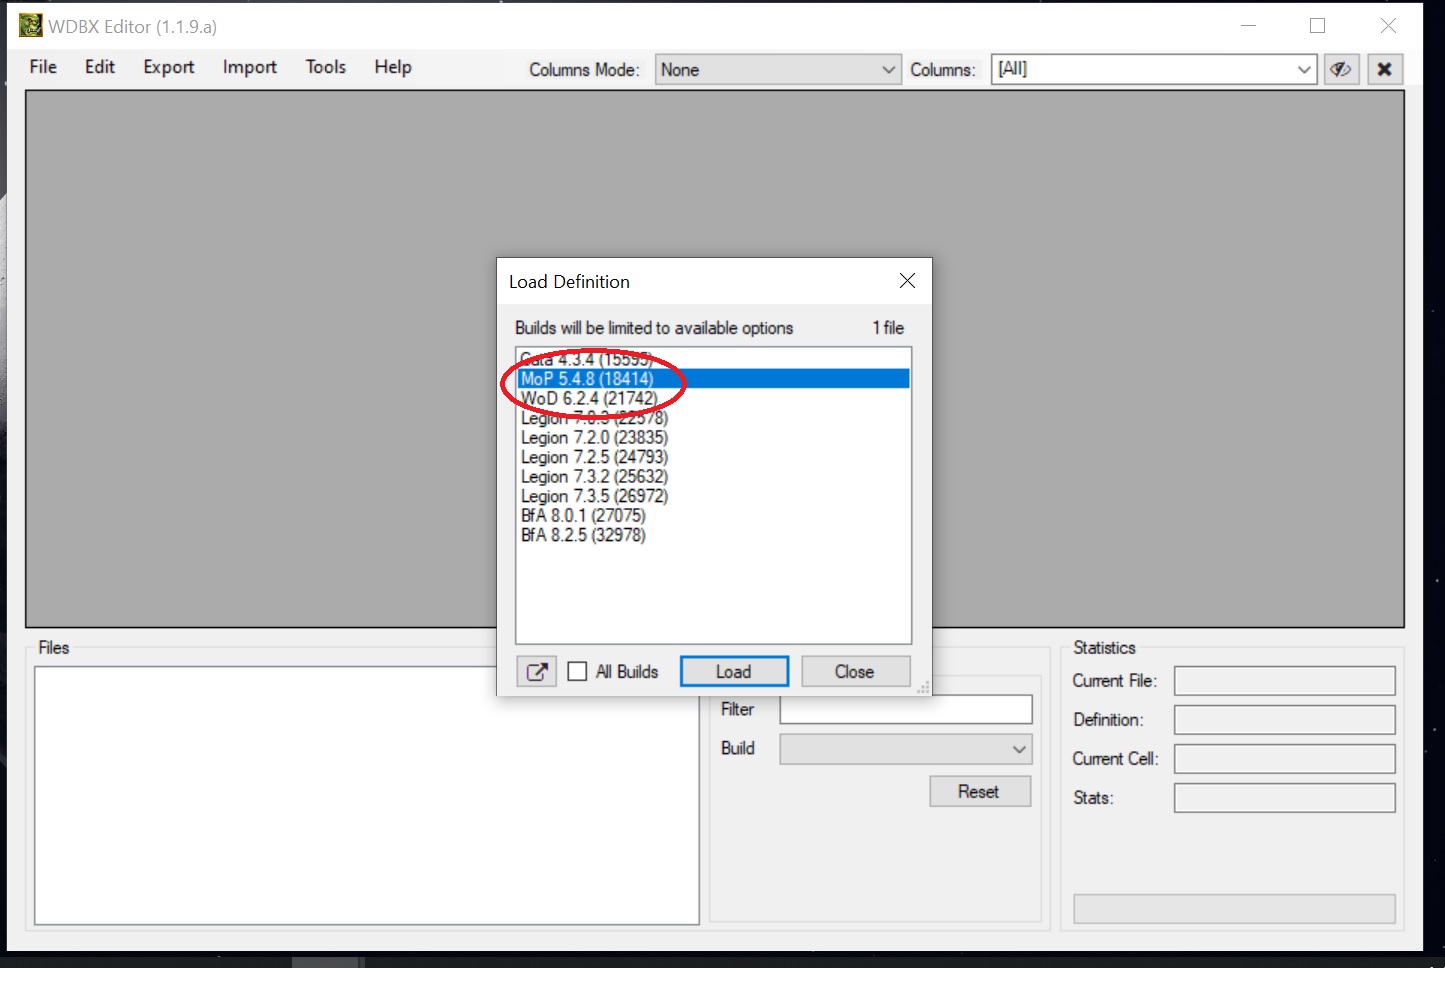Open the Import menu

(250, 67)
